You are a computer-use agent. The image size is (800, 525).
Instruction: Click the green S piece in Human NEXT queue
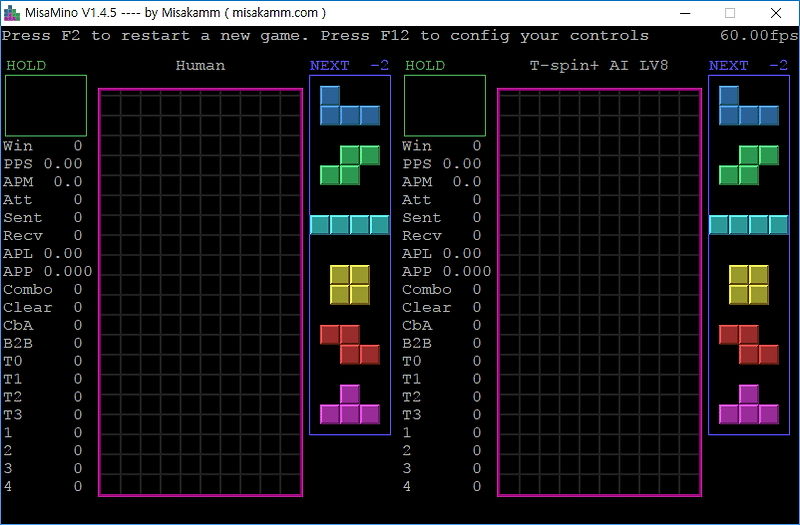coord(350,165)
